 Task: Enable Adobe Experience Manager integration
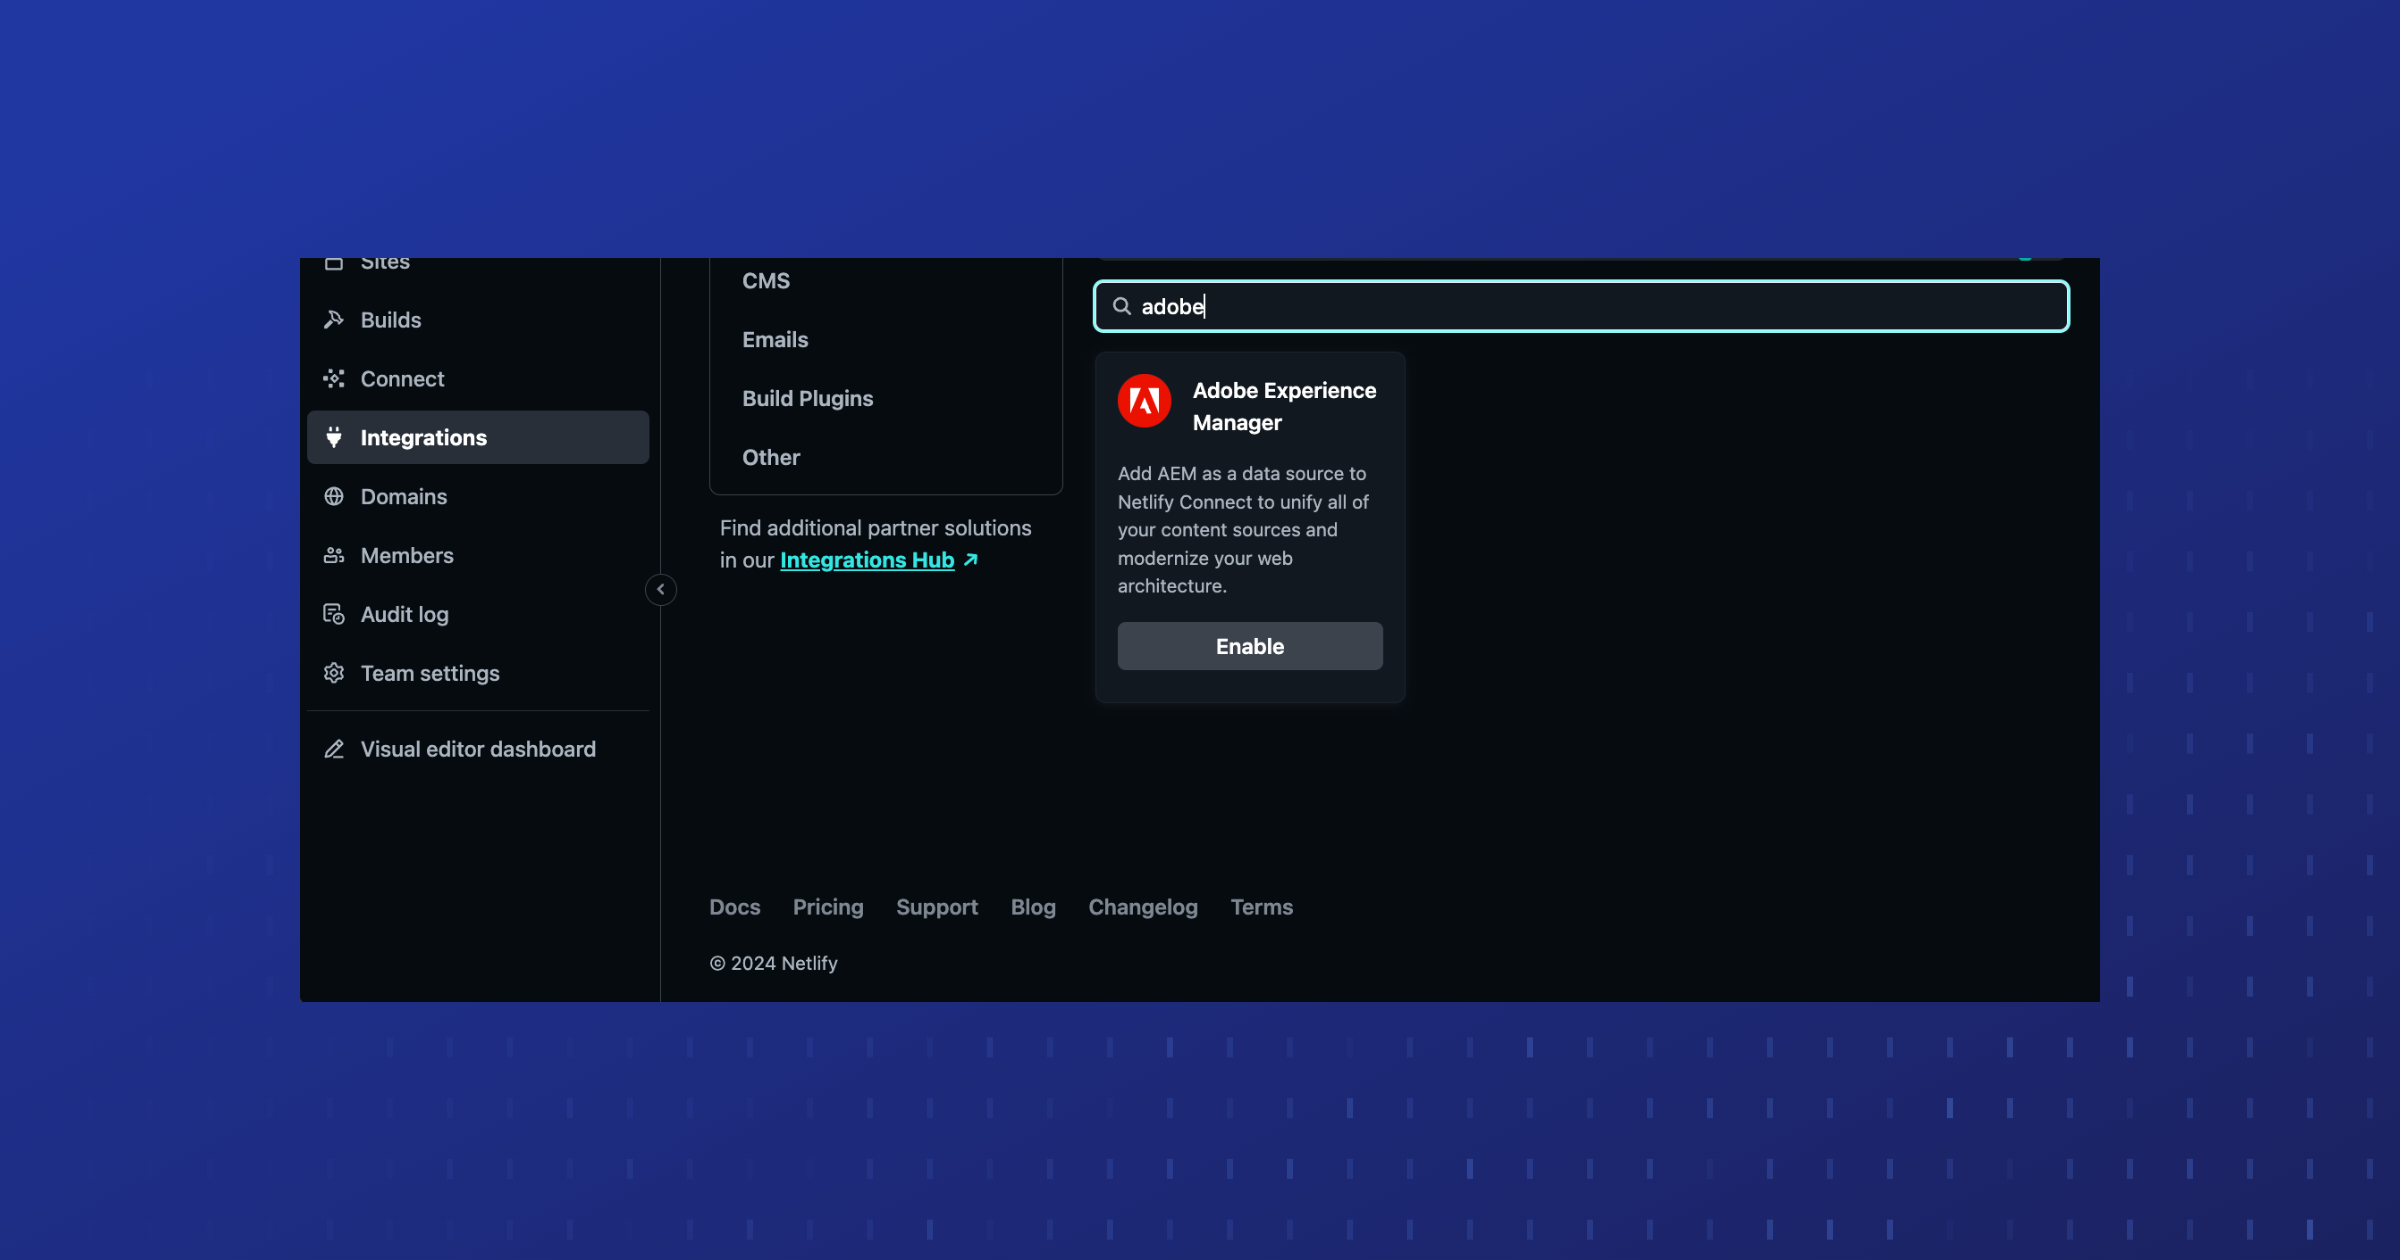coord(1250,647)
